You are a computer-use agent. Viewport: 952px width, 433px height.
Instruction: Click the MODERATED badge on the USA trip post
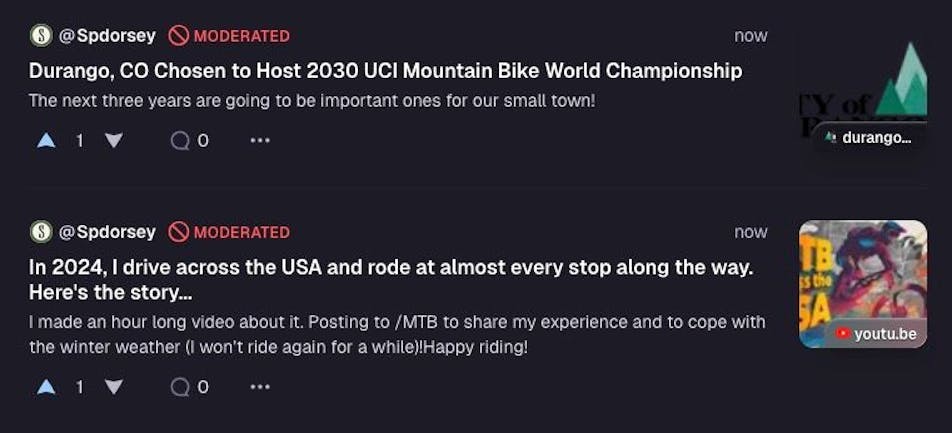click(230, 232)
